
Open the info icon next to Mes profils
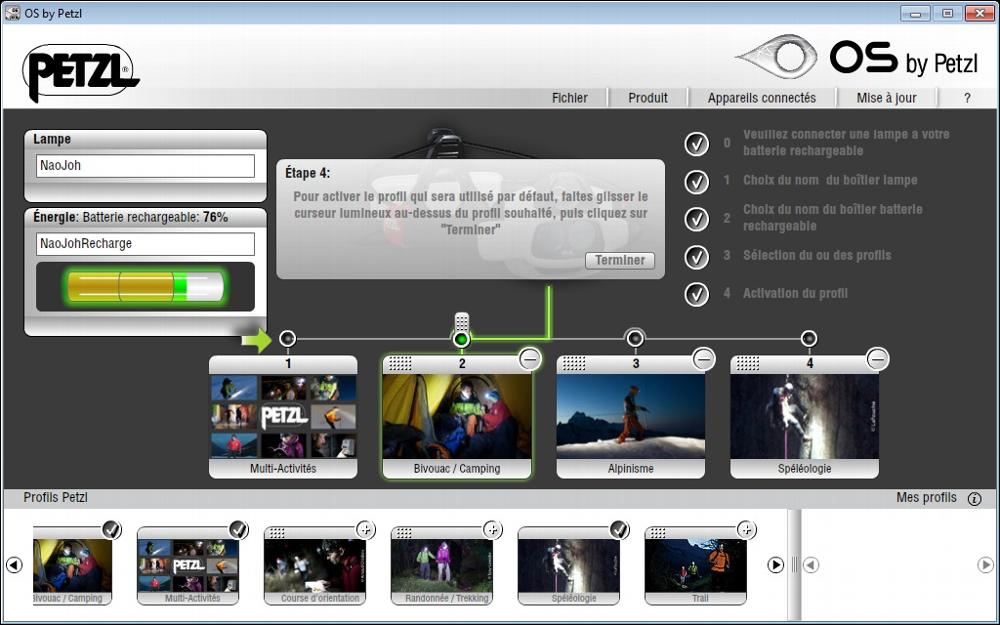[974, 499]
